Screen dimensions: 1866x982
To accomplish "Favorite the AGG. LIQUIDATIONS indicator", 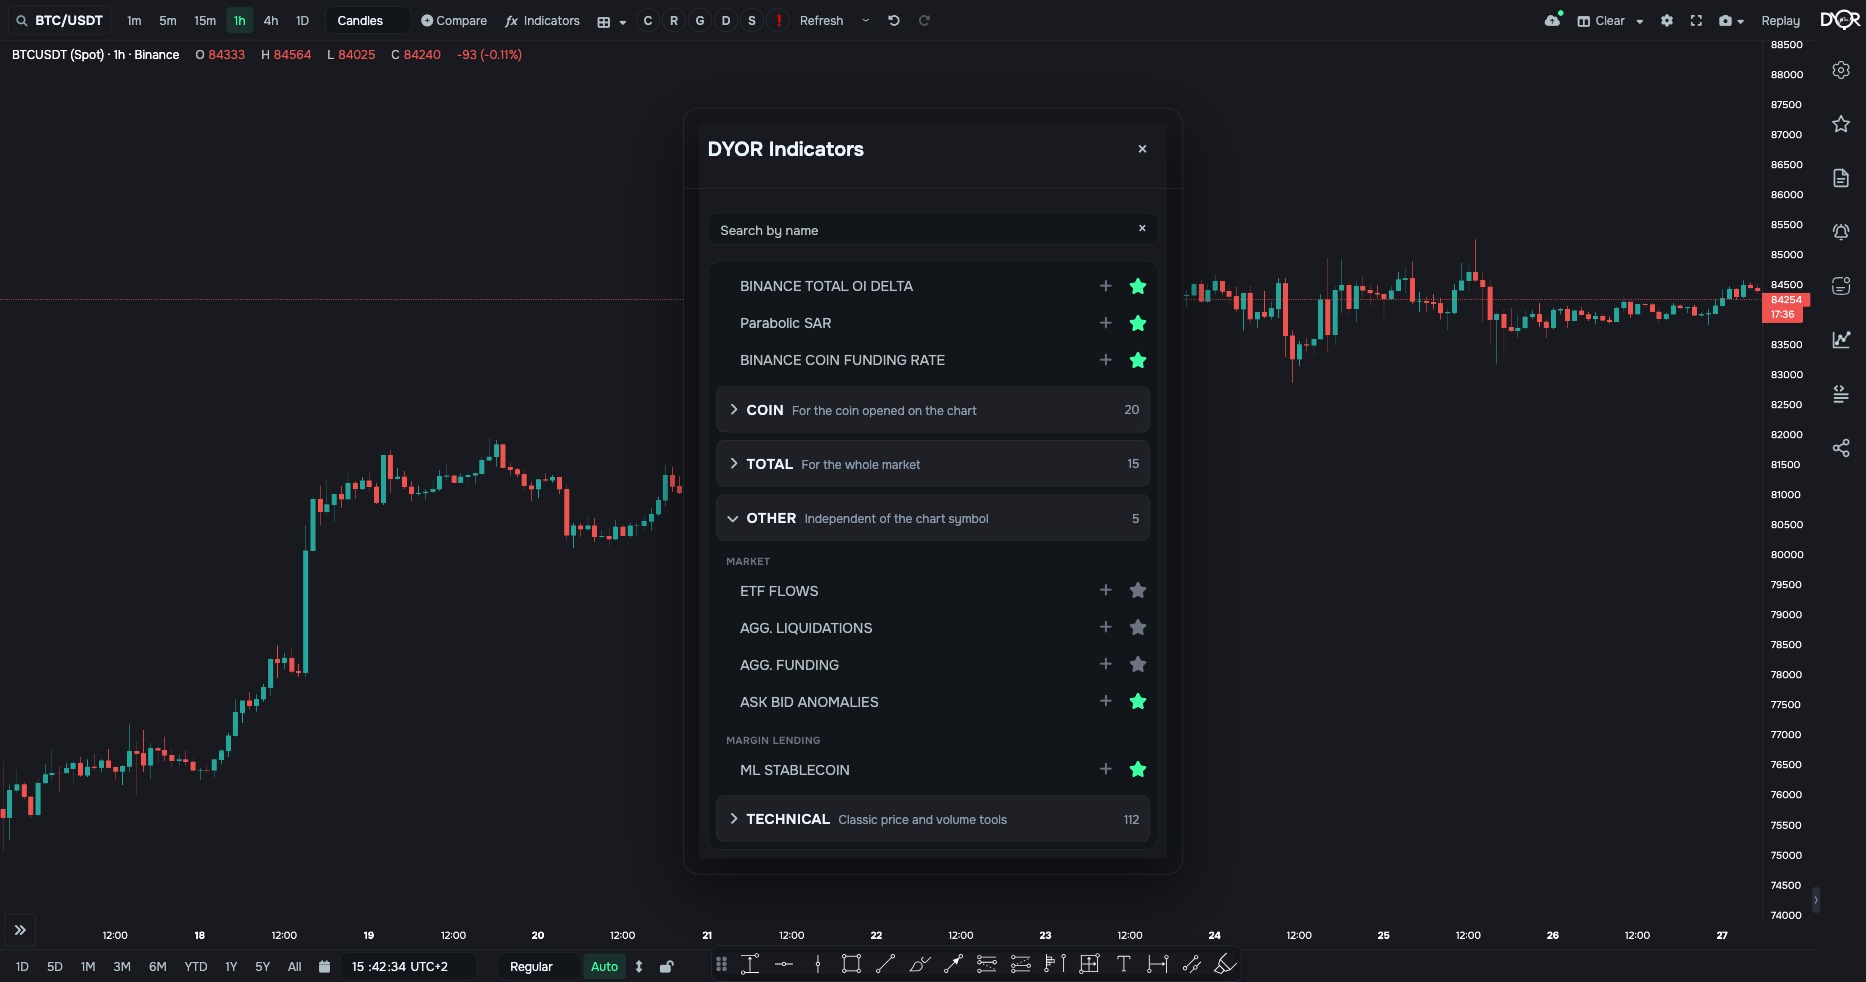I will (x=1138, y=627).
